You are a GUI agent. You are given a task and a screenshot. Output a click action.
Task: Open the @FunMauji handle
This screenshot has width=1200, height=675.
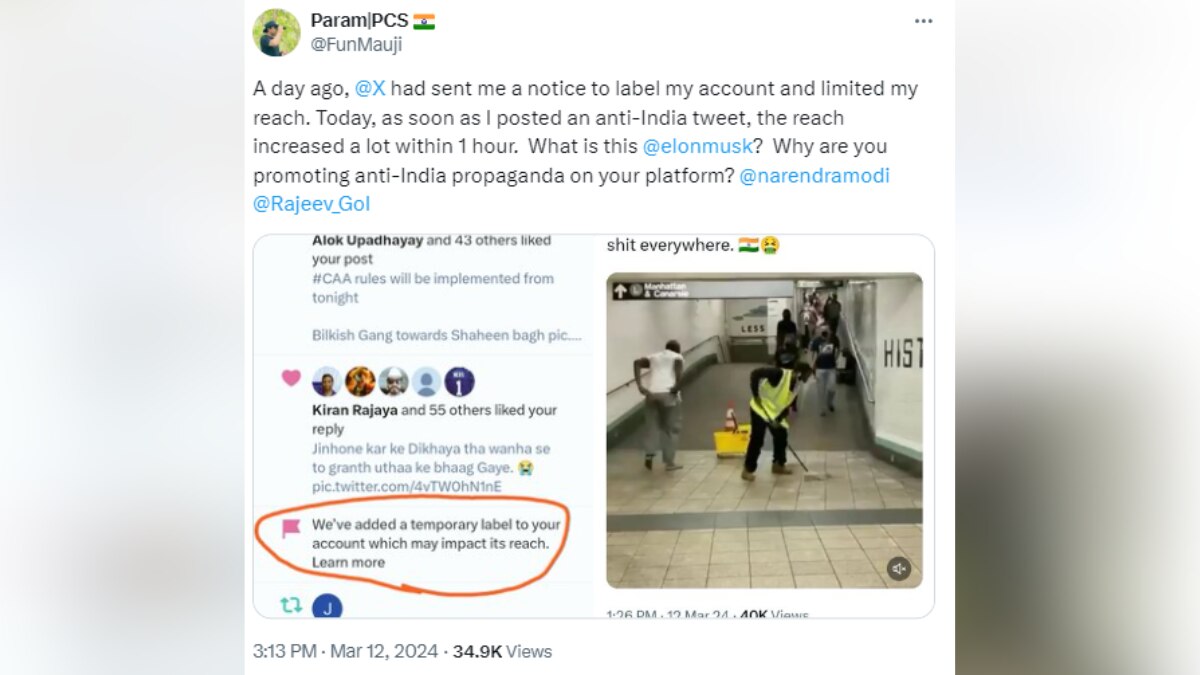tap(357, 44)
